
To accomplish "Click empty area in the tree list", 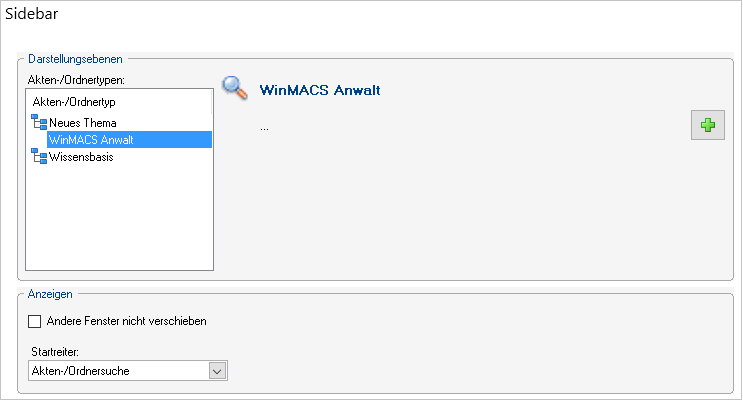I will coord(119,218).
